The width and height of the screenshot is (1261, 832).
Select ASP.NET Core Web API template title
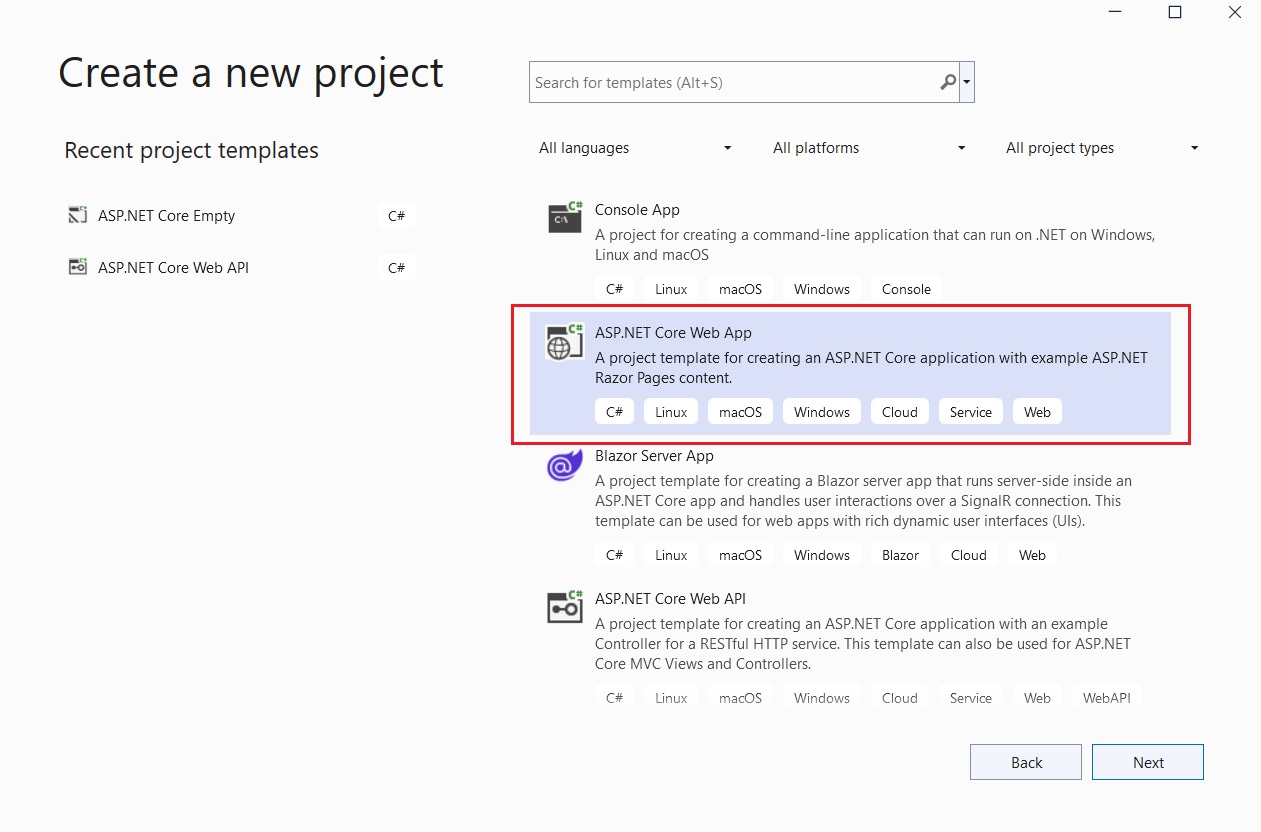pyautogui.click(x=670, y=599)
